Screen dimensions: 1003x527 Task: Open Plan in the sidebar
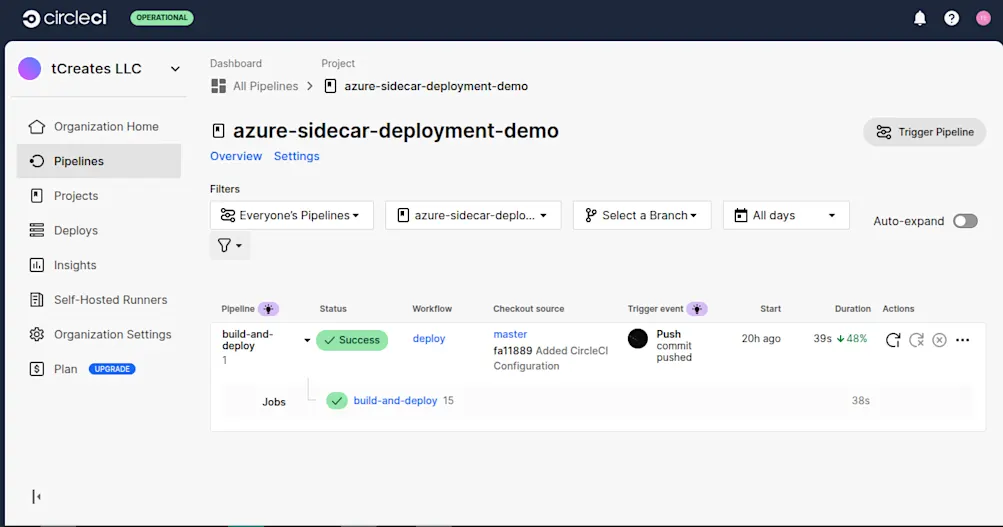[x=65, y=369]
